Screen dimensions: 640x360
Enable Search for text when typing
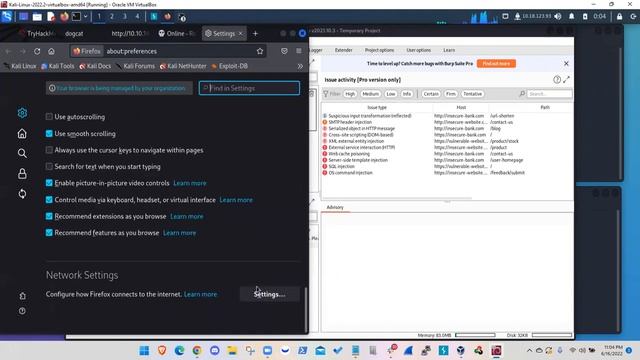[49, 167]
